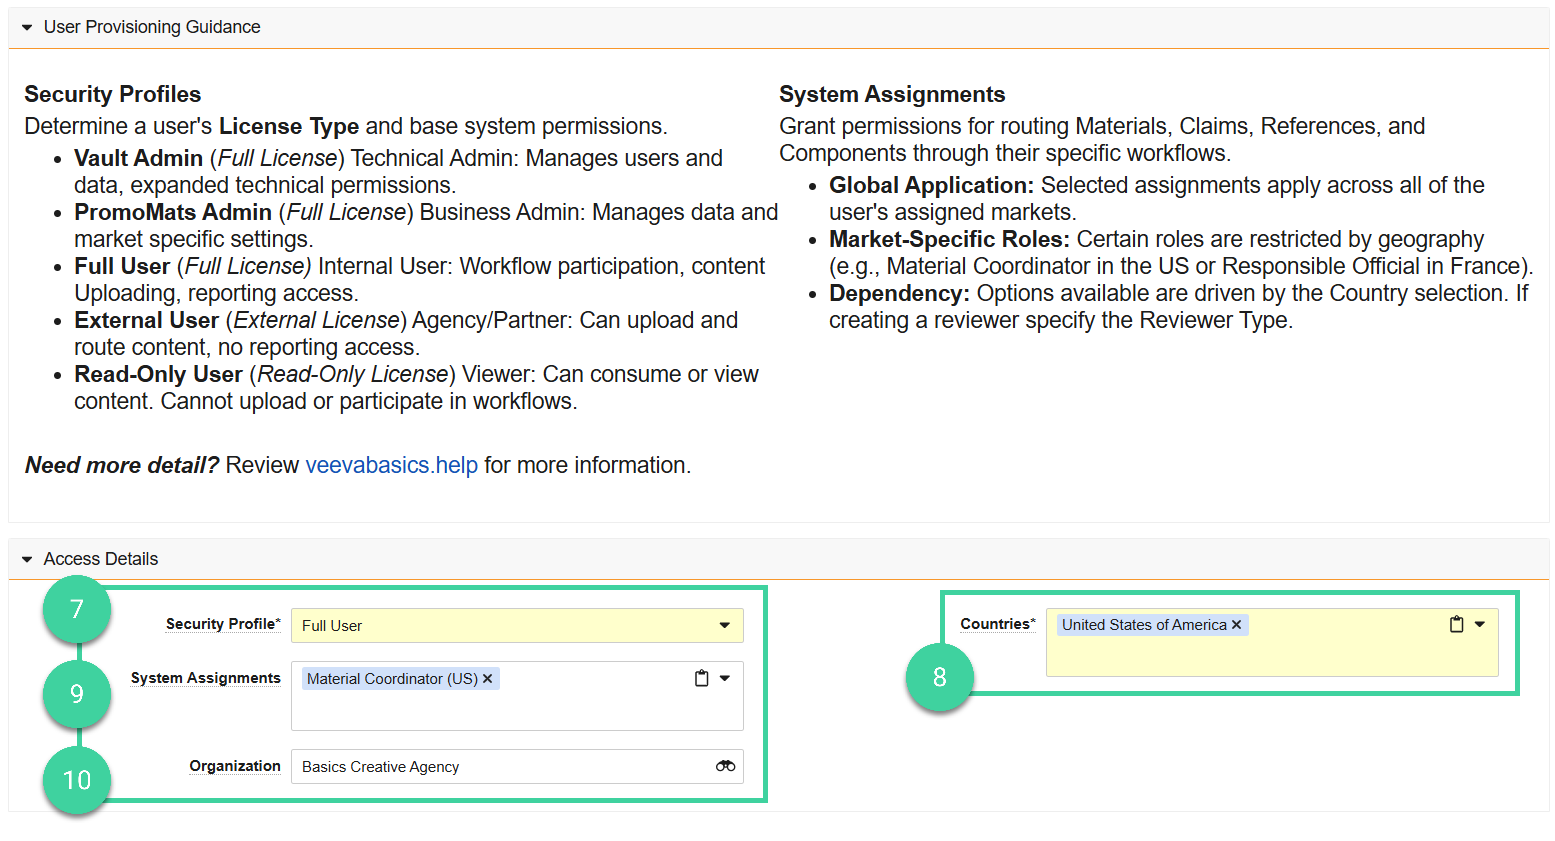Open the veevabasics.help link

pyautogui.click(x=391, y=465)
